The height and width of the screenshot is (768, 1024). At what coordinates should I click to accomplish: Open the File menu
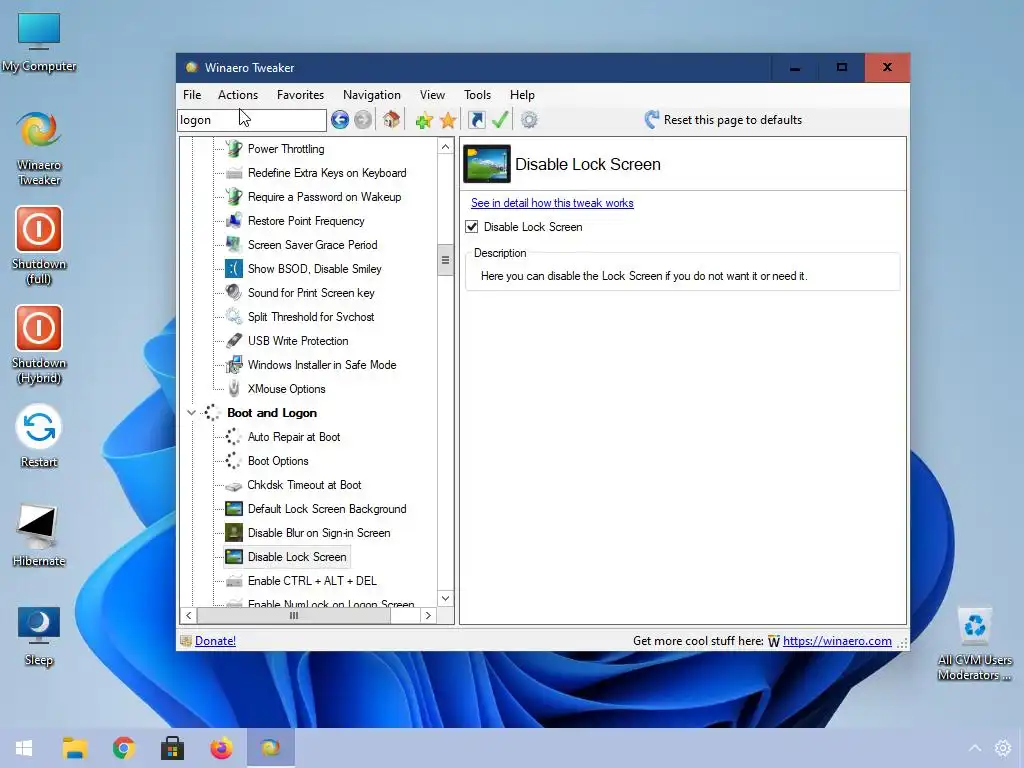192,95
